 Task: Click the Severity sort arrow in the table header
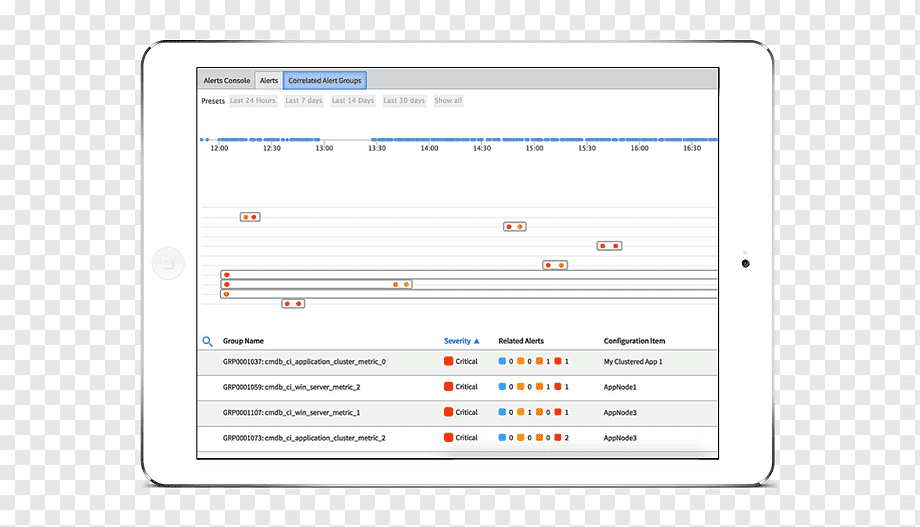(476, 341)
